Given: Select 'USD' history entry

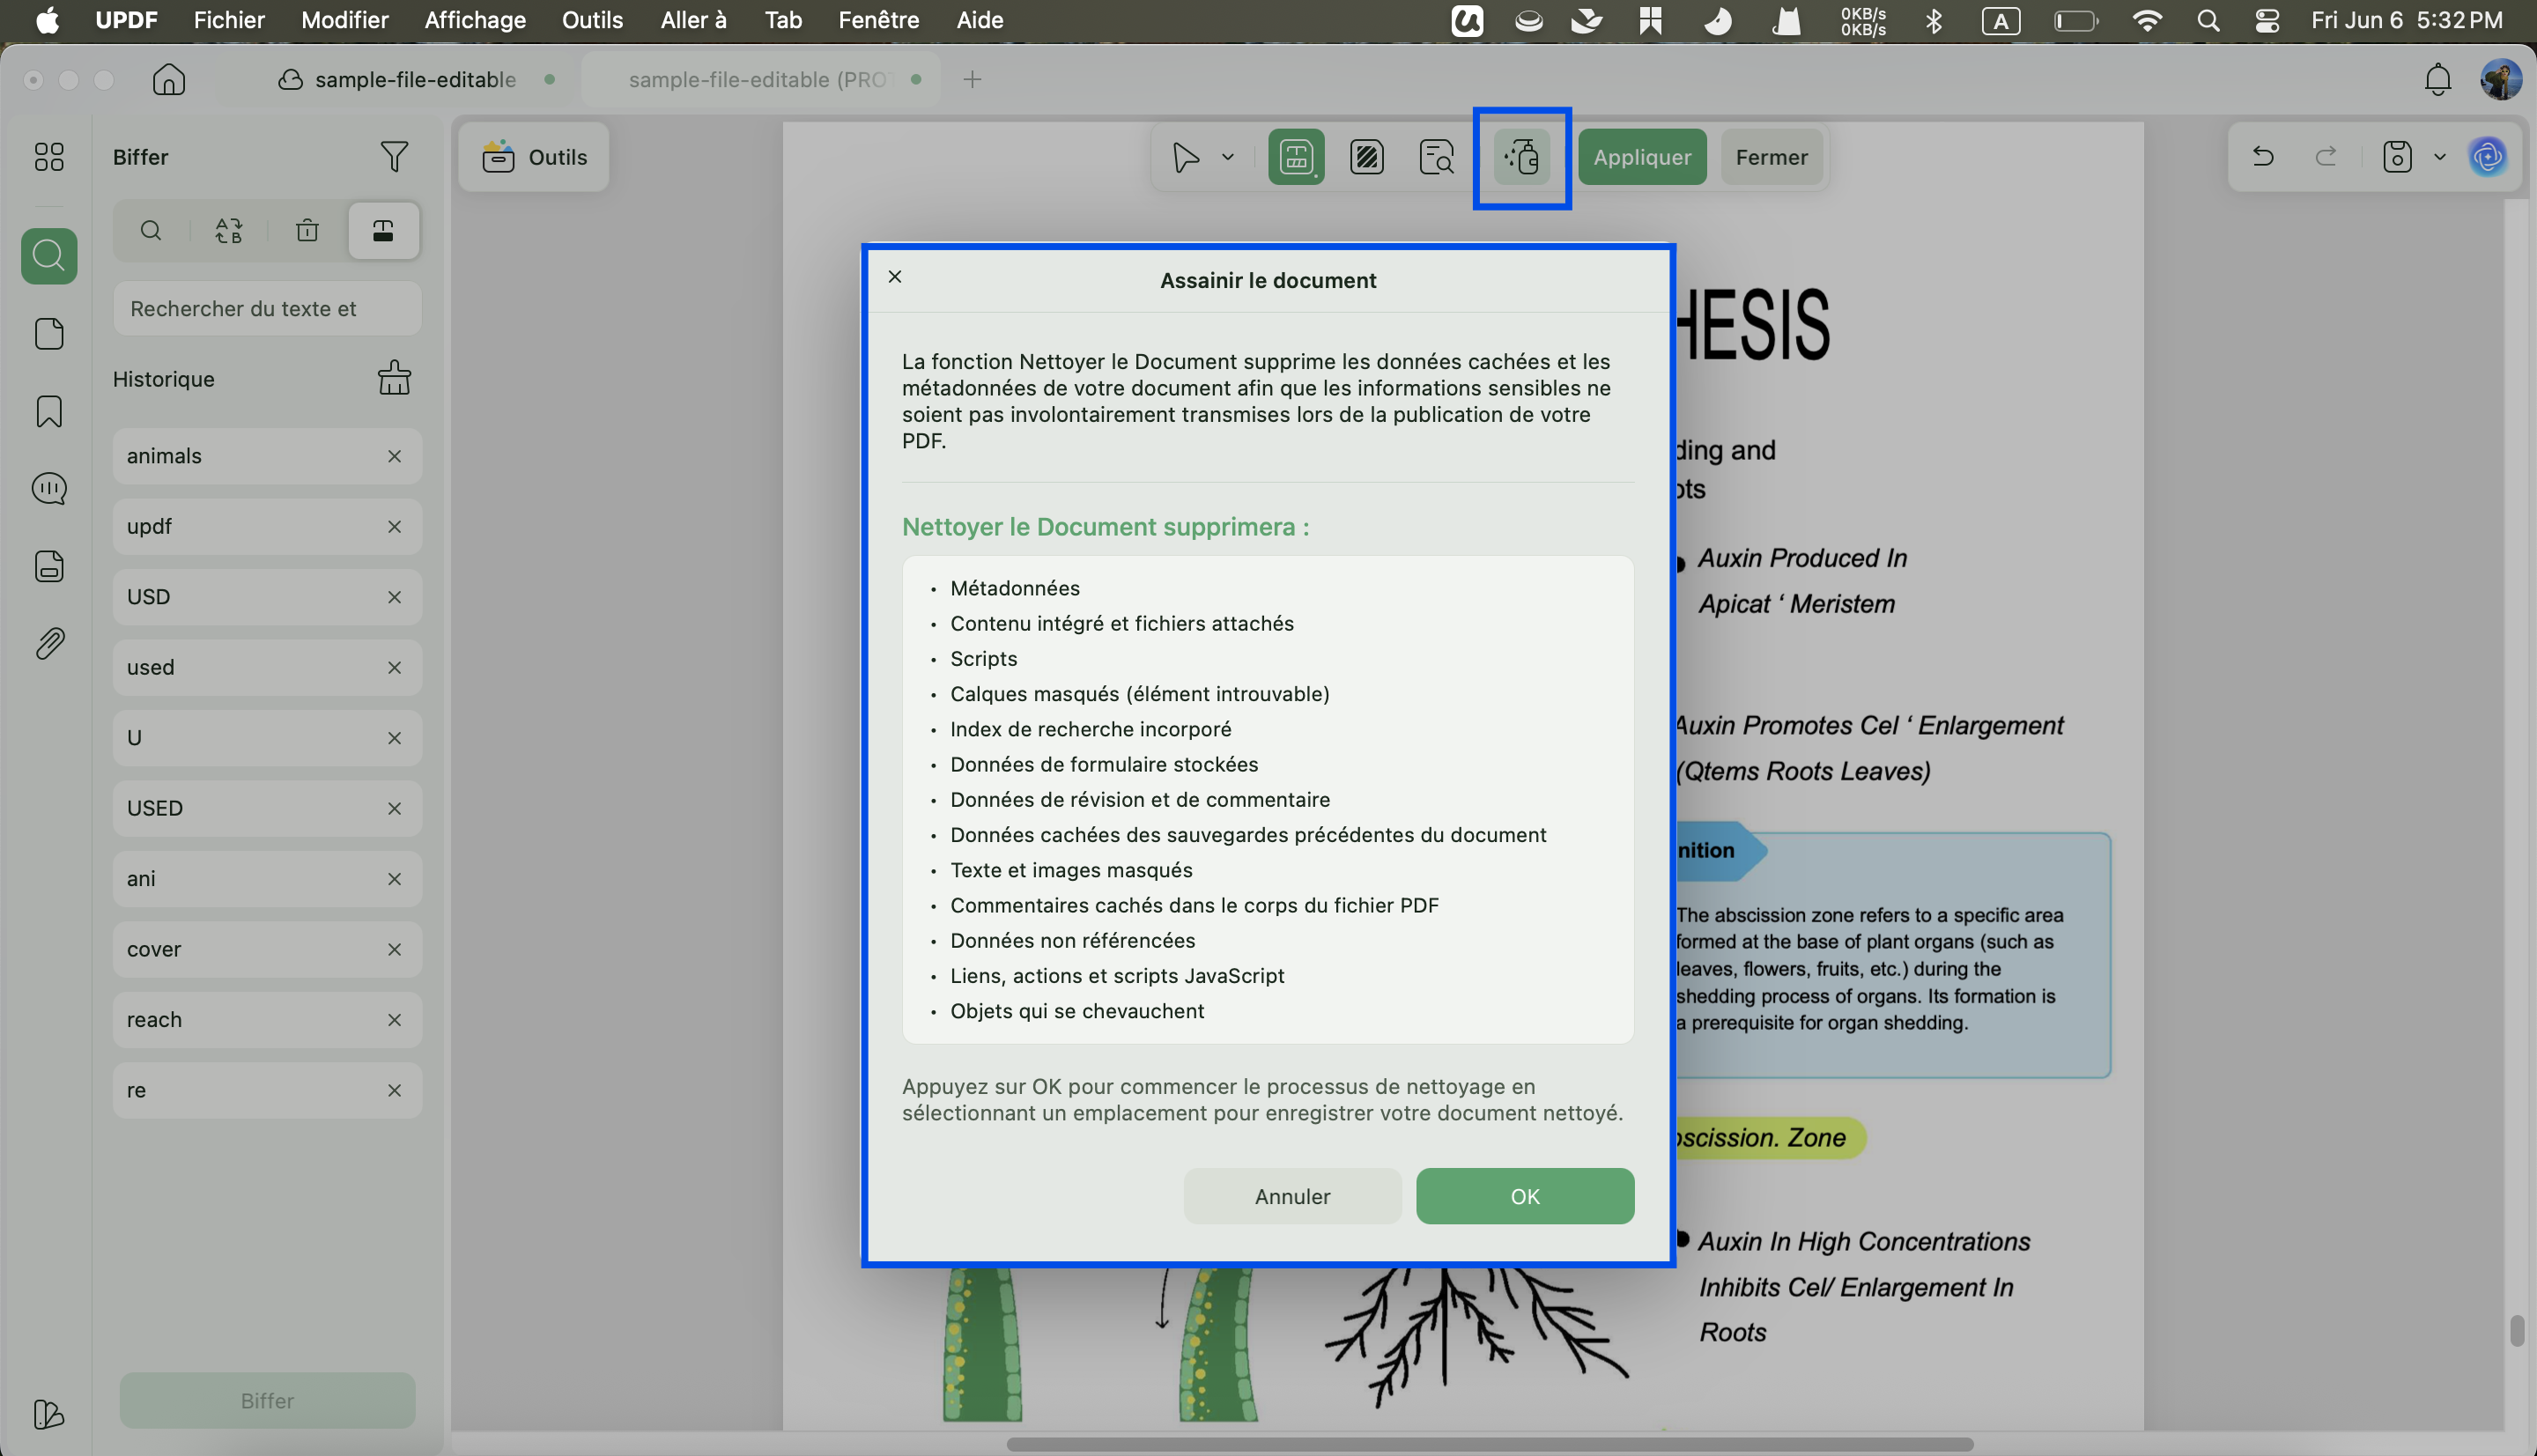Looking at the screenshot, I should (267, 597).
